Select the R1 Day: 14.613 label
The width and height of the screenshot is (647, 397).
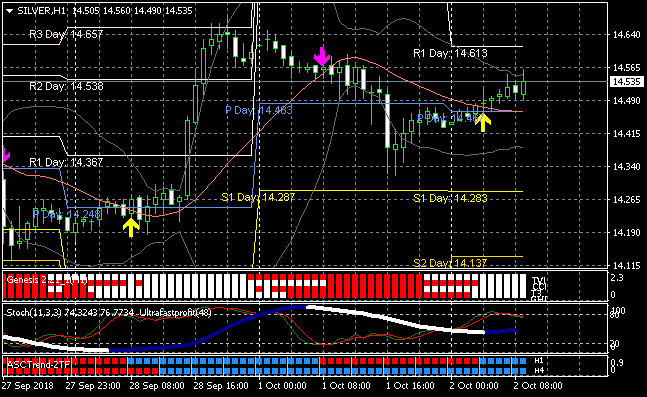450,53
